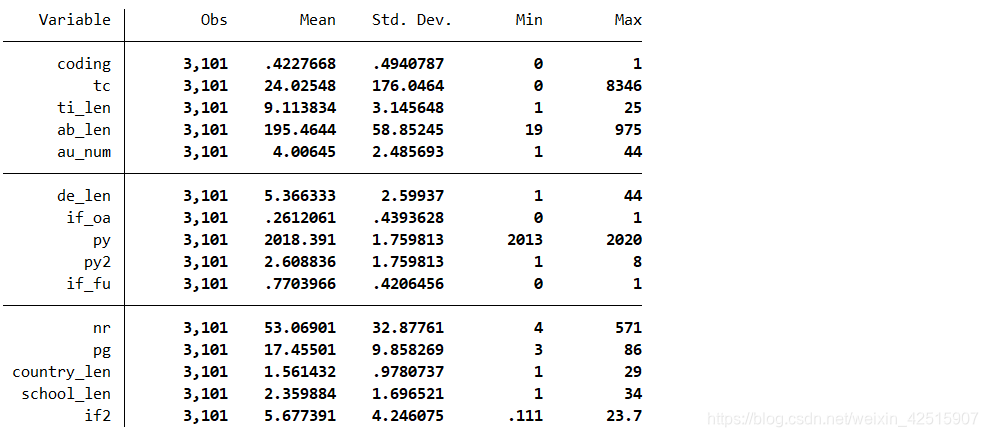Click the std. dev. value 1.696521
This screenshot has height=437, width=988.
point(408,394)
